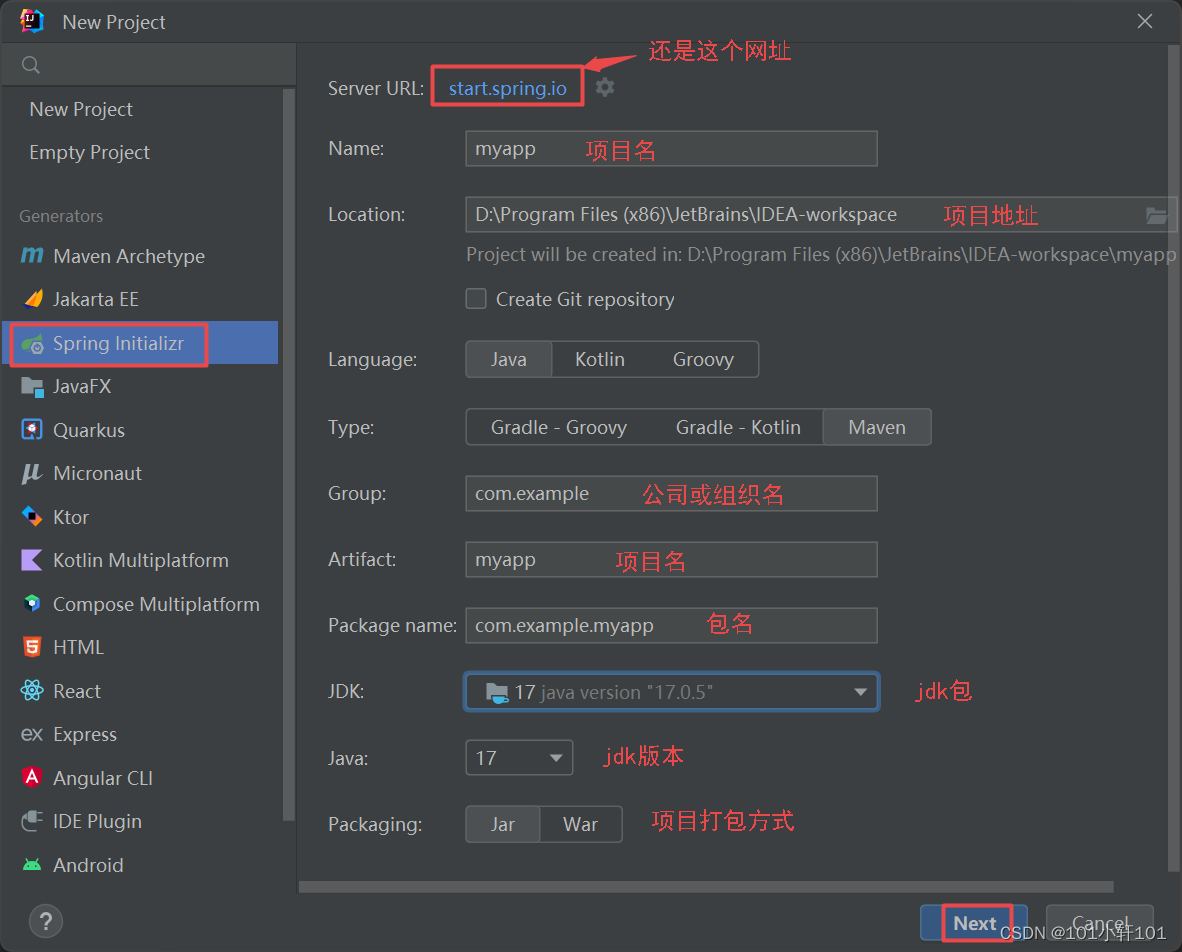The width and height of the screenshot is (1182, 952).
Task: Click the Next button
Action: (x=974, y=923)
